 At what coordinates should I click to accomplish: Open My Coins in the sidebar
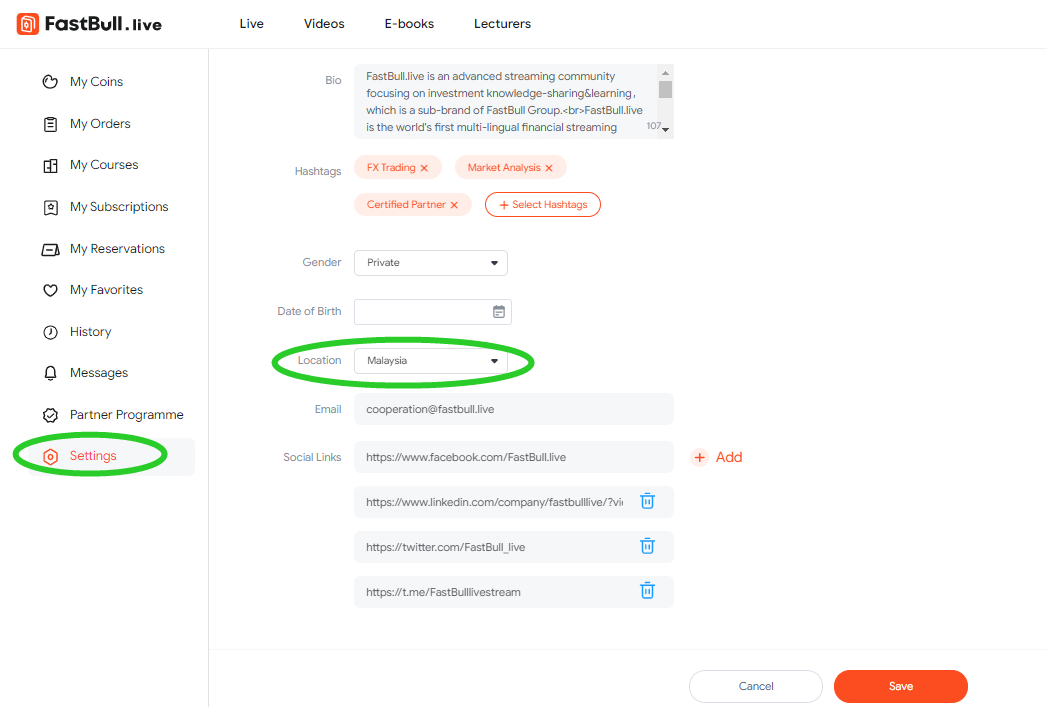97,82
